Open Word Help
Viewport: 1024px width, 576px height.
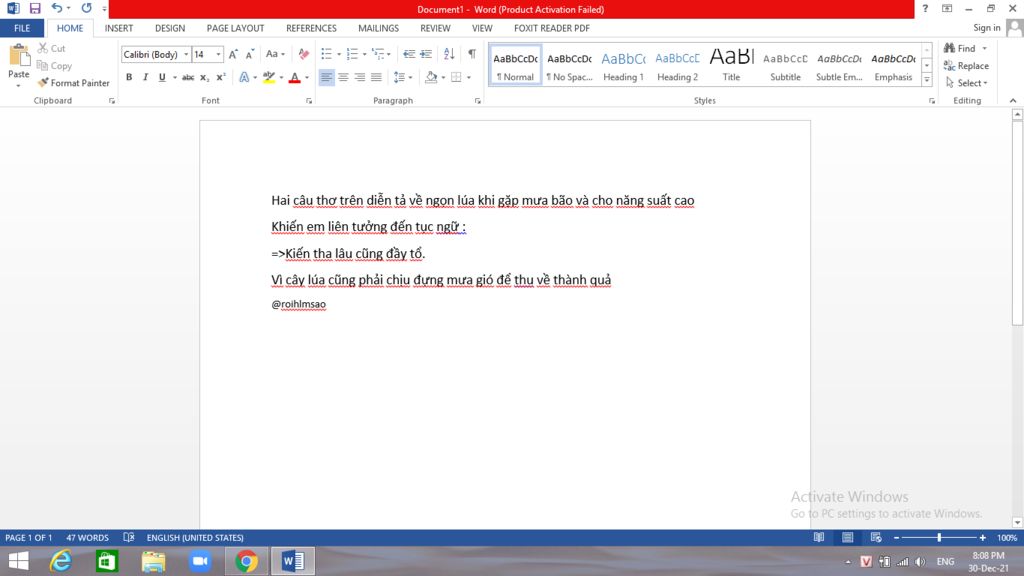pyautogui.click(x=925, y=8)
